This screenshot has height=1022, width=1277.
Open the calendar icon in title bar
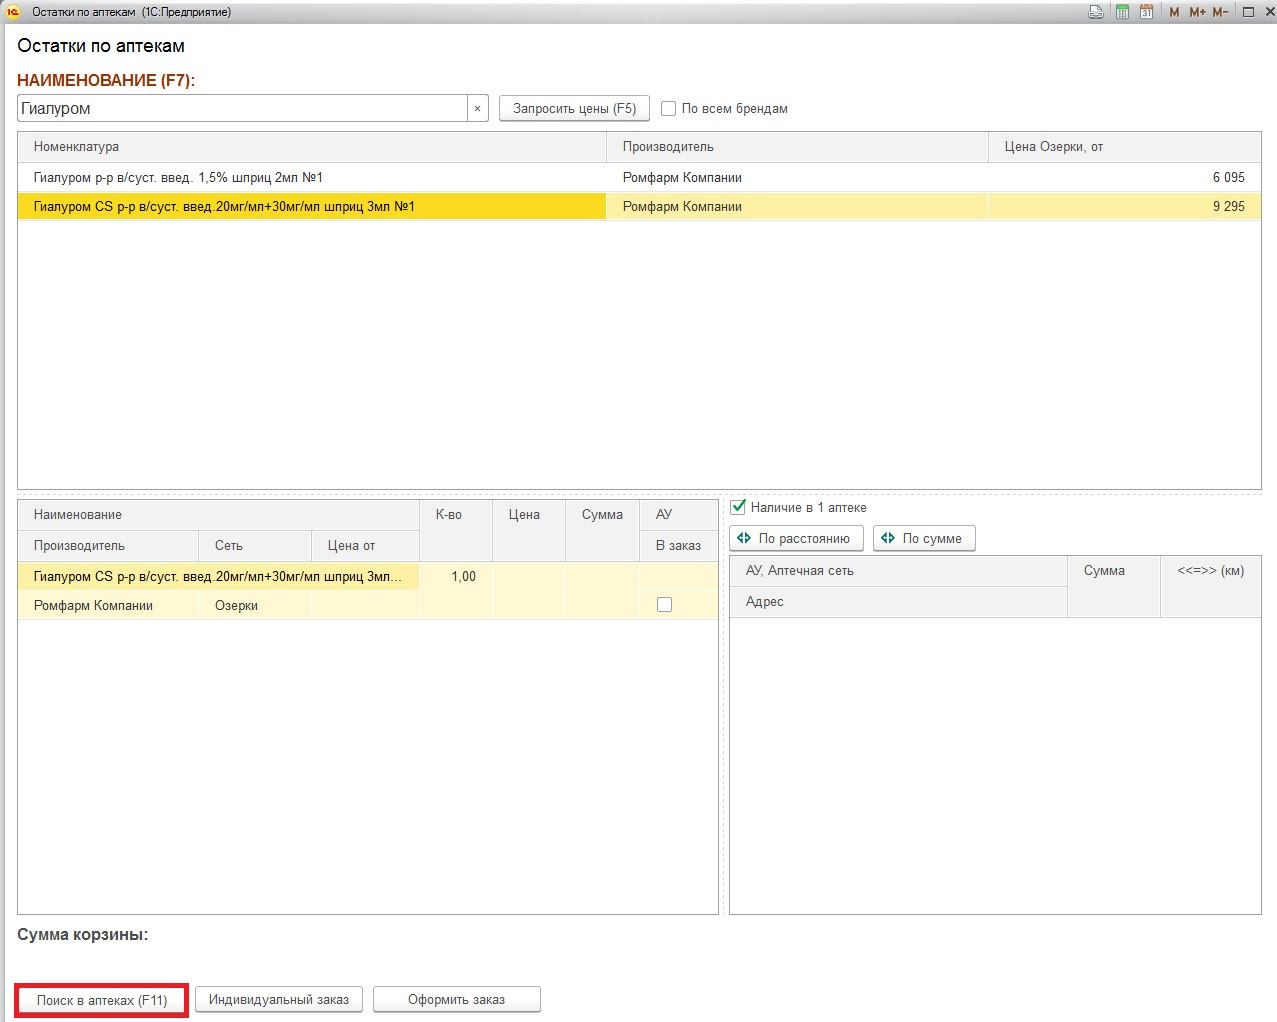[1146, 12]
